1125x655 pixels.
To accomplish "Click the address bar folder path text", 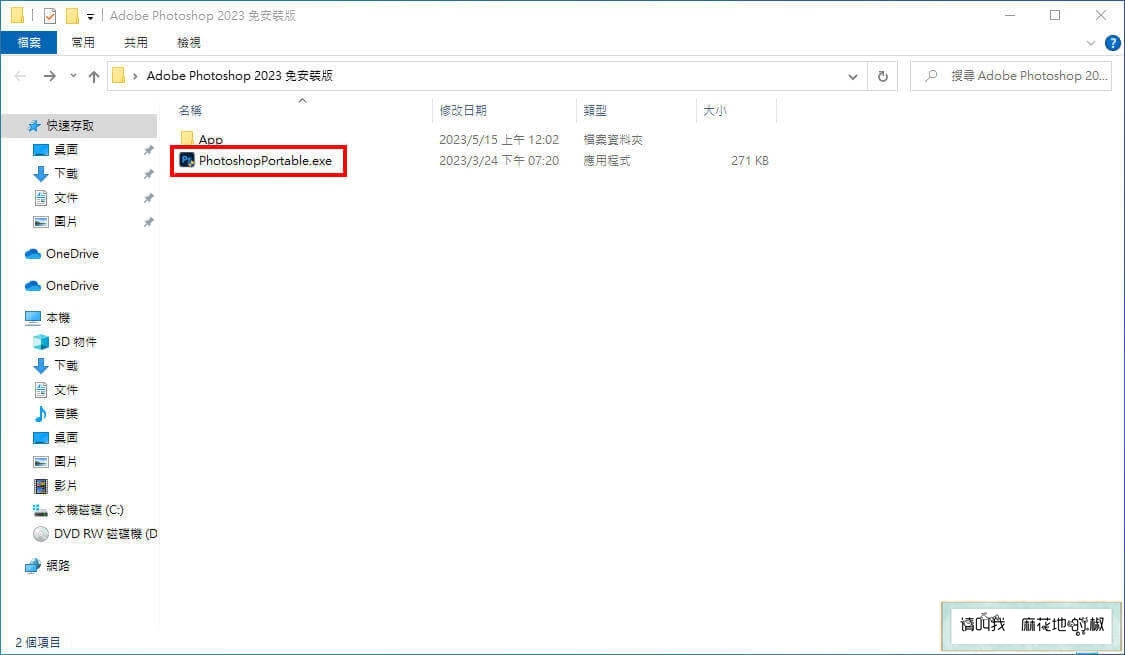I will click(240, 76).
